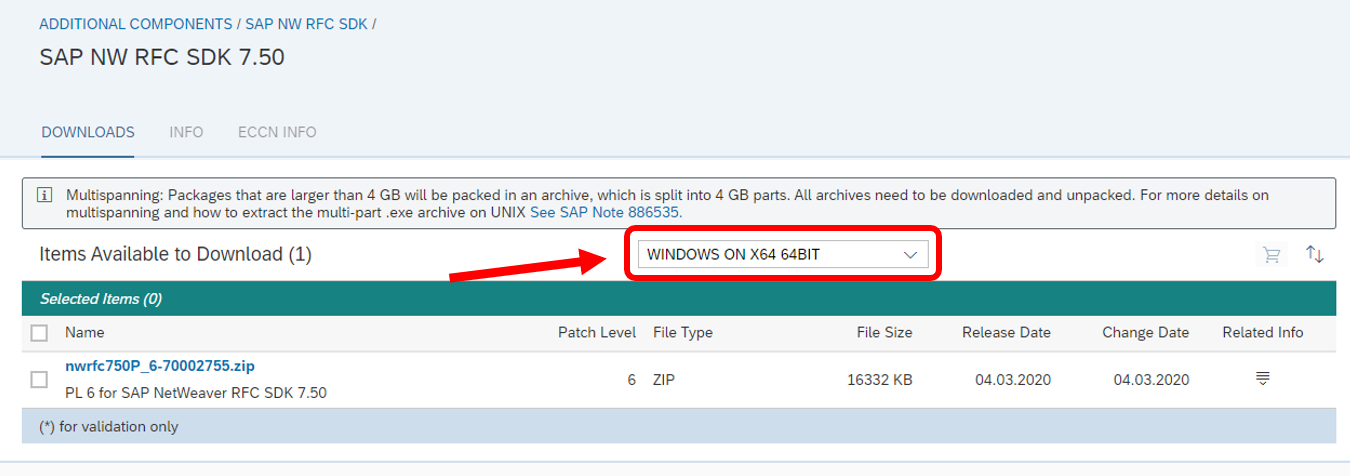Click the File Type column header

(x=682, y=332)
